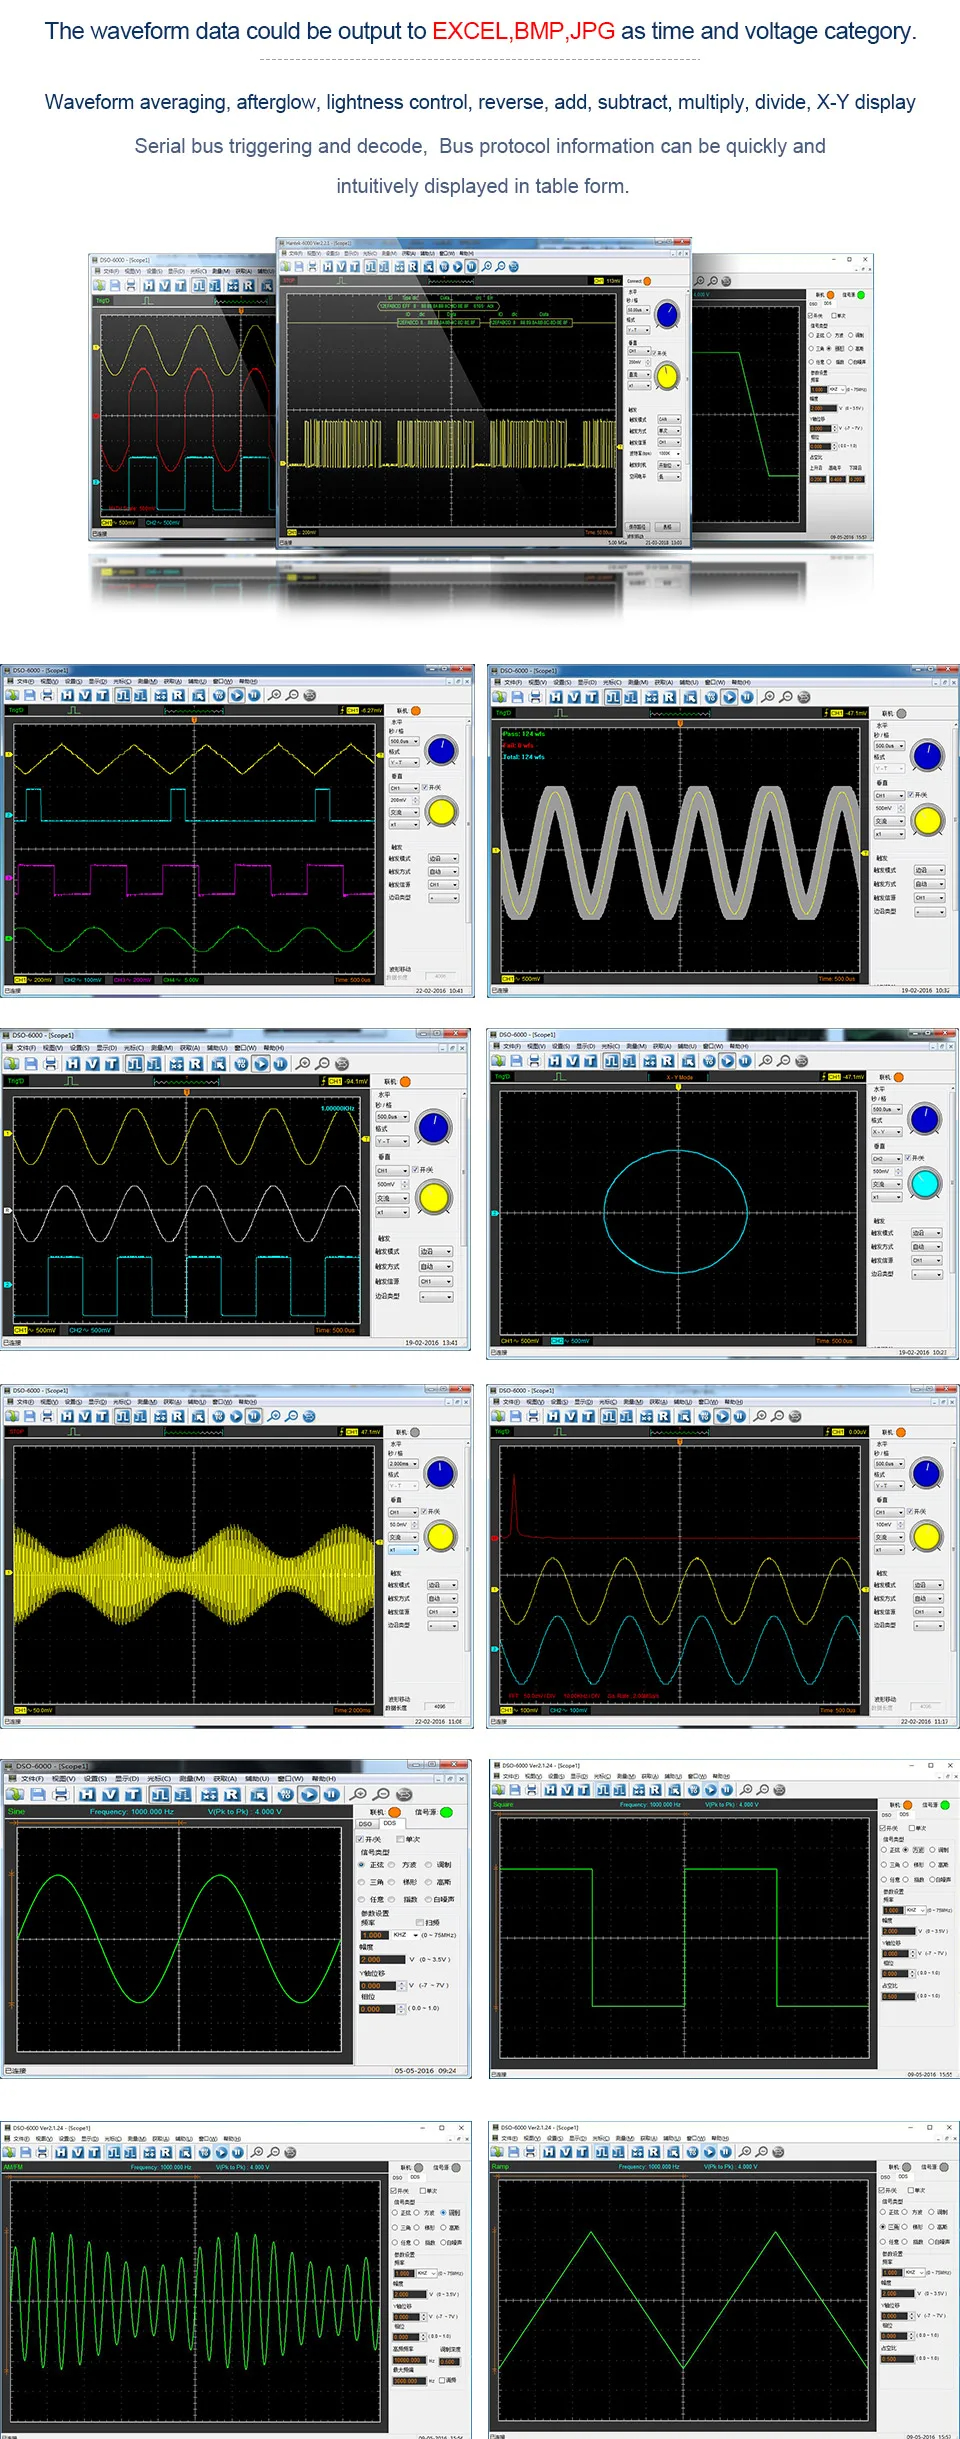Click the orange 联机 indicator in Sine generator window

(395, 1812)
